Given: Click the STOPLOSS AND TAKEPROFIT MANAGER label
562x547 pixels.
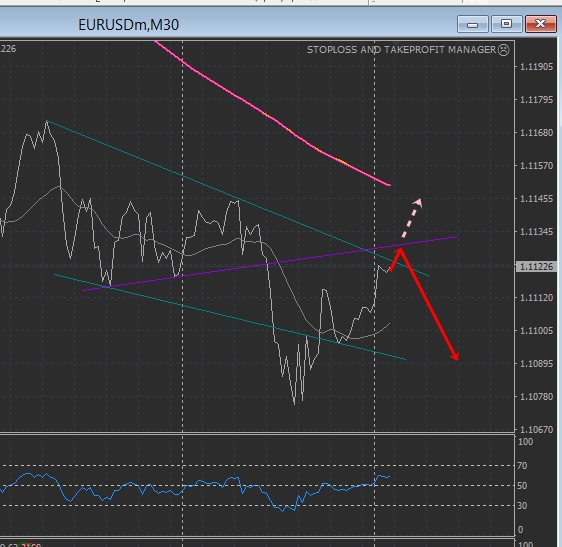Looking at the screenshot, I should pyautogui.click(x=401, y=49).
